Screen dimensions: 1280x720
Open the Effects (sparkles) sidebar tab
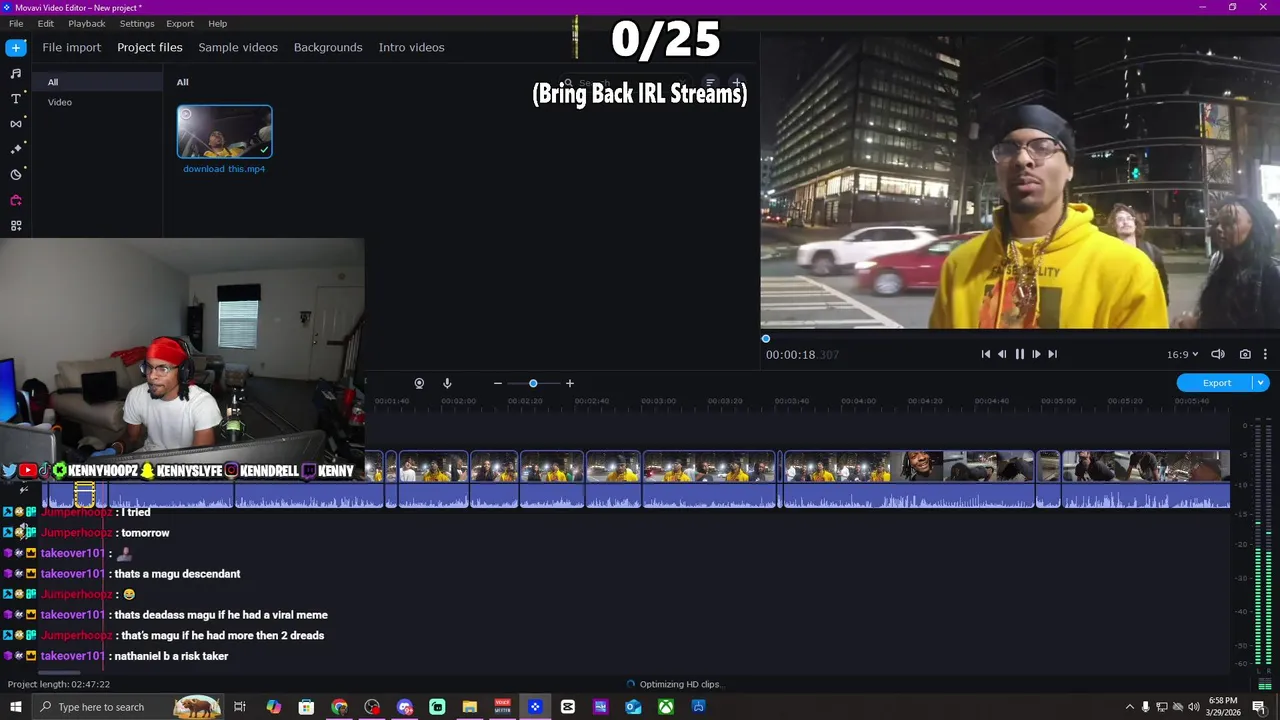[16, 149]
